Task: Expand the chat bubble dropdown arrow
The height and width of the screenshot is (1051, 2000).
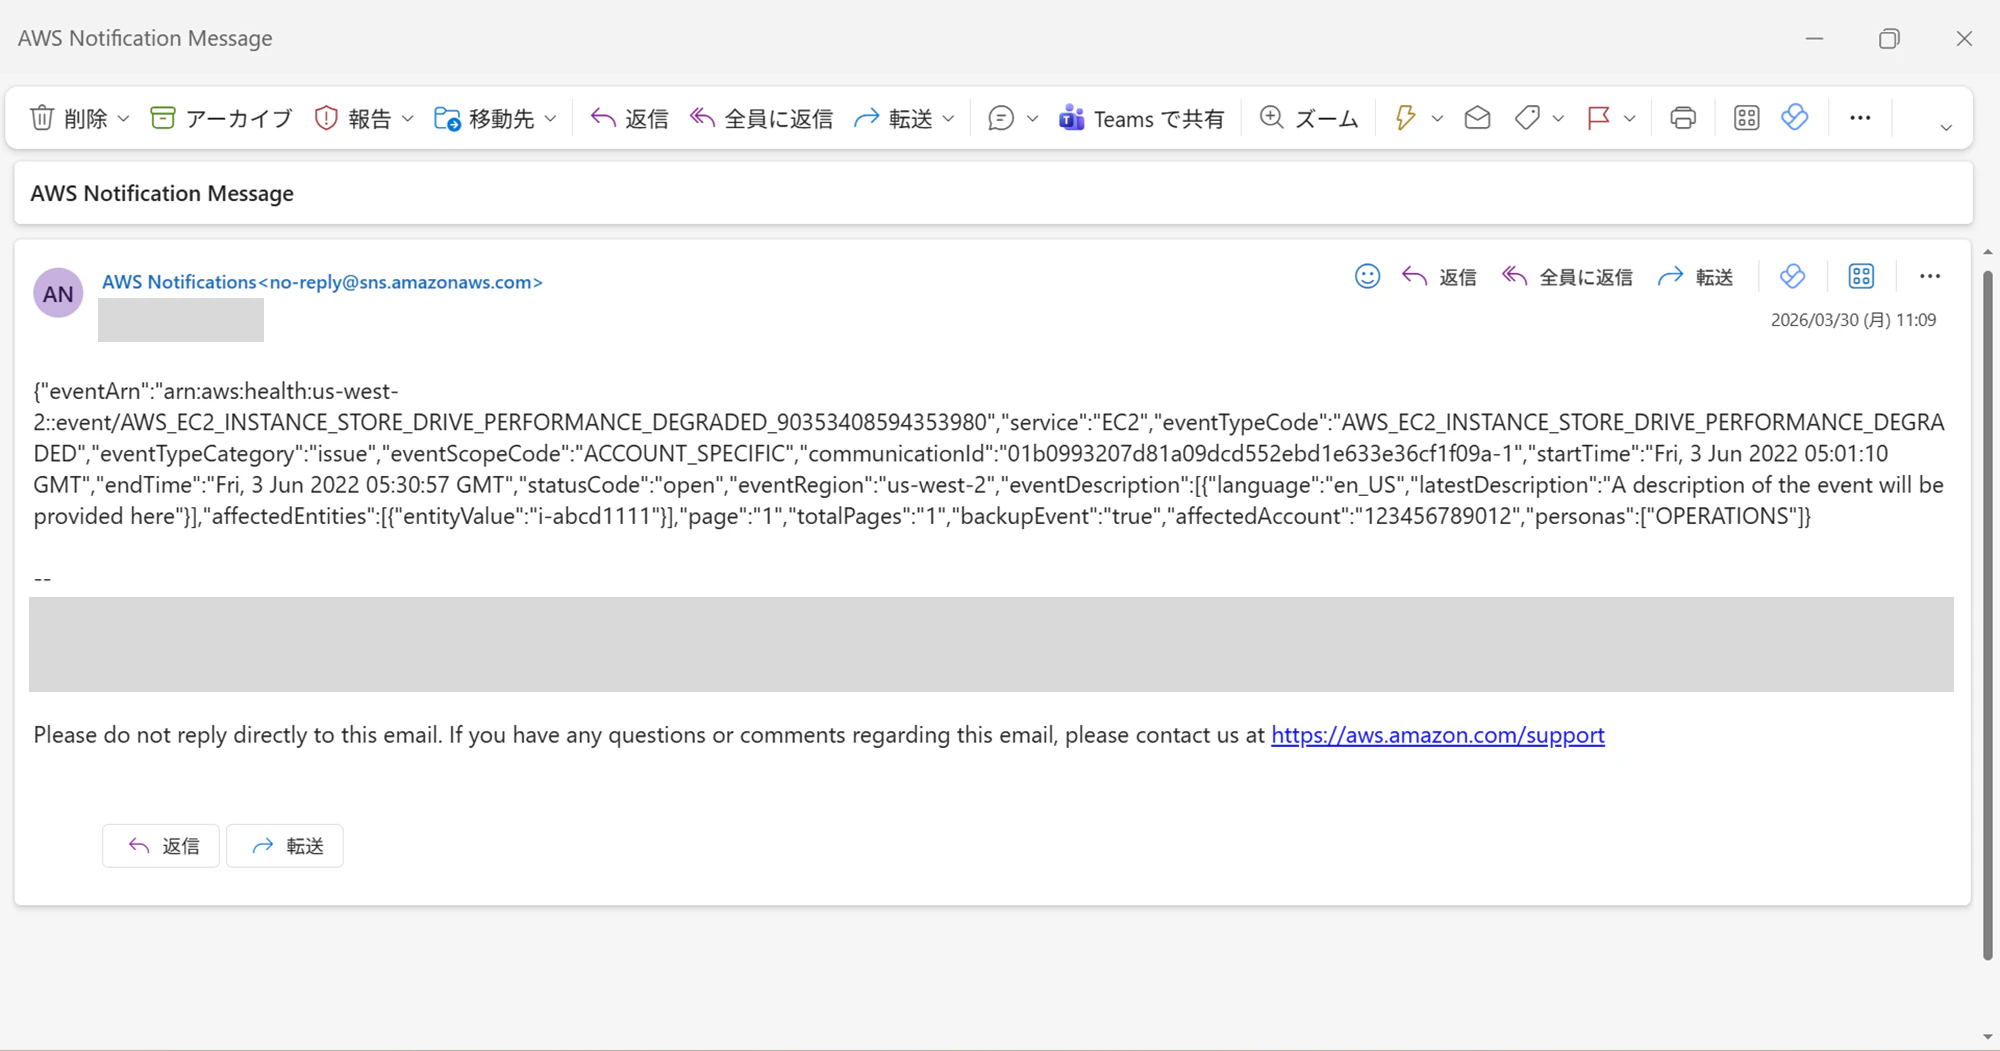Action: (1033, 118)
